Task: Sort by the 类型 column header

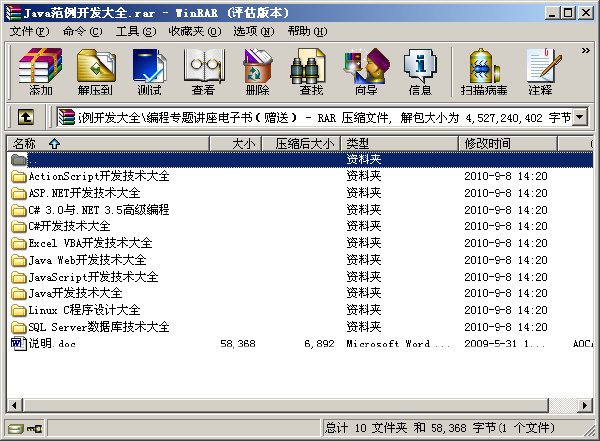Action: tap(399, 144)
